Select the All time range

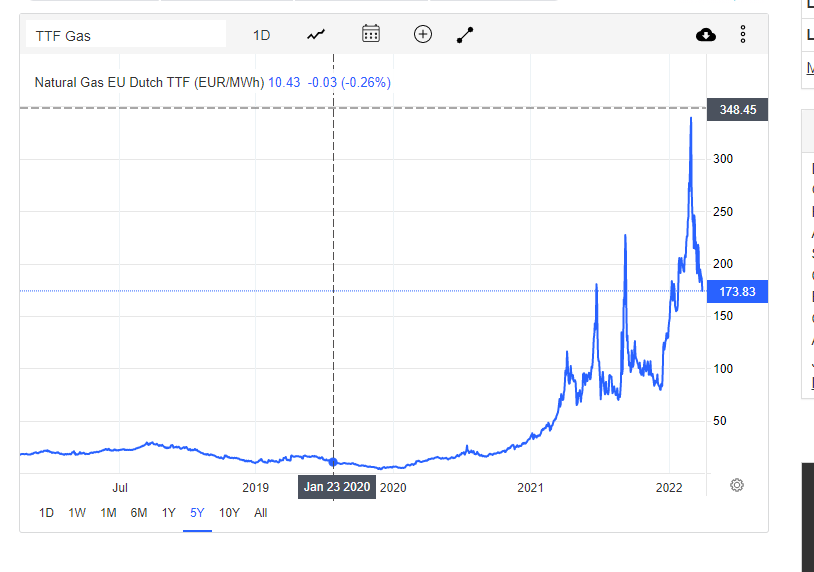tap(261, 513)
